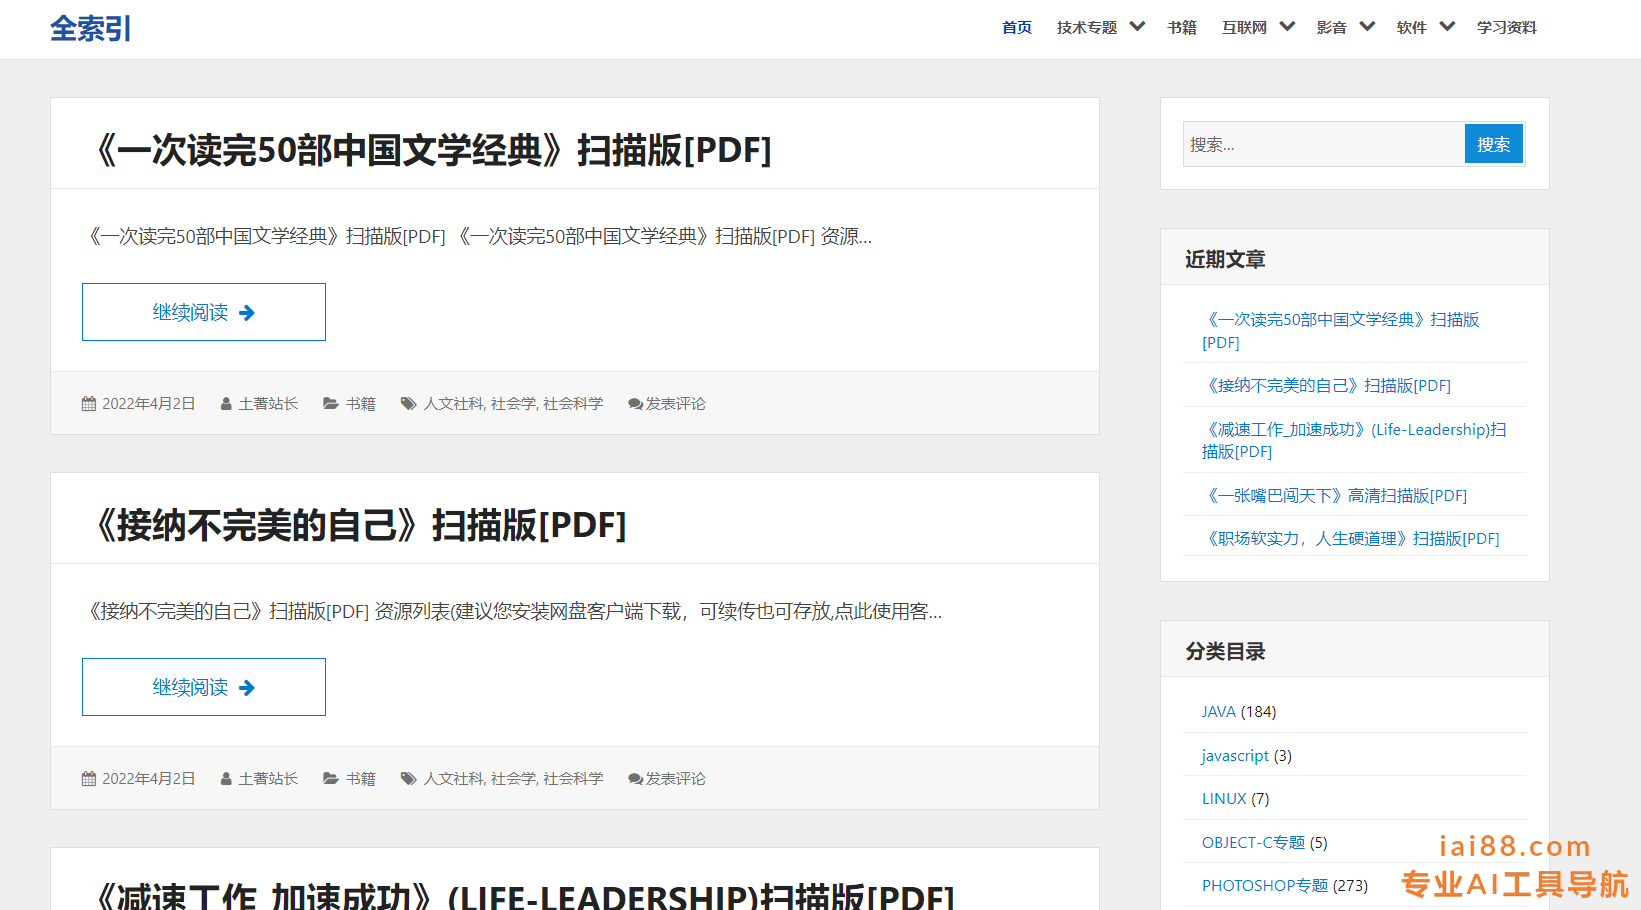The height and width of the screenshot is (910, 1641).
Task: Open recent post 《一张嘴巴闯天下》高清扫描版
Action: pyautogui.click(x=1336, y=495)
